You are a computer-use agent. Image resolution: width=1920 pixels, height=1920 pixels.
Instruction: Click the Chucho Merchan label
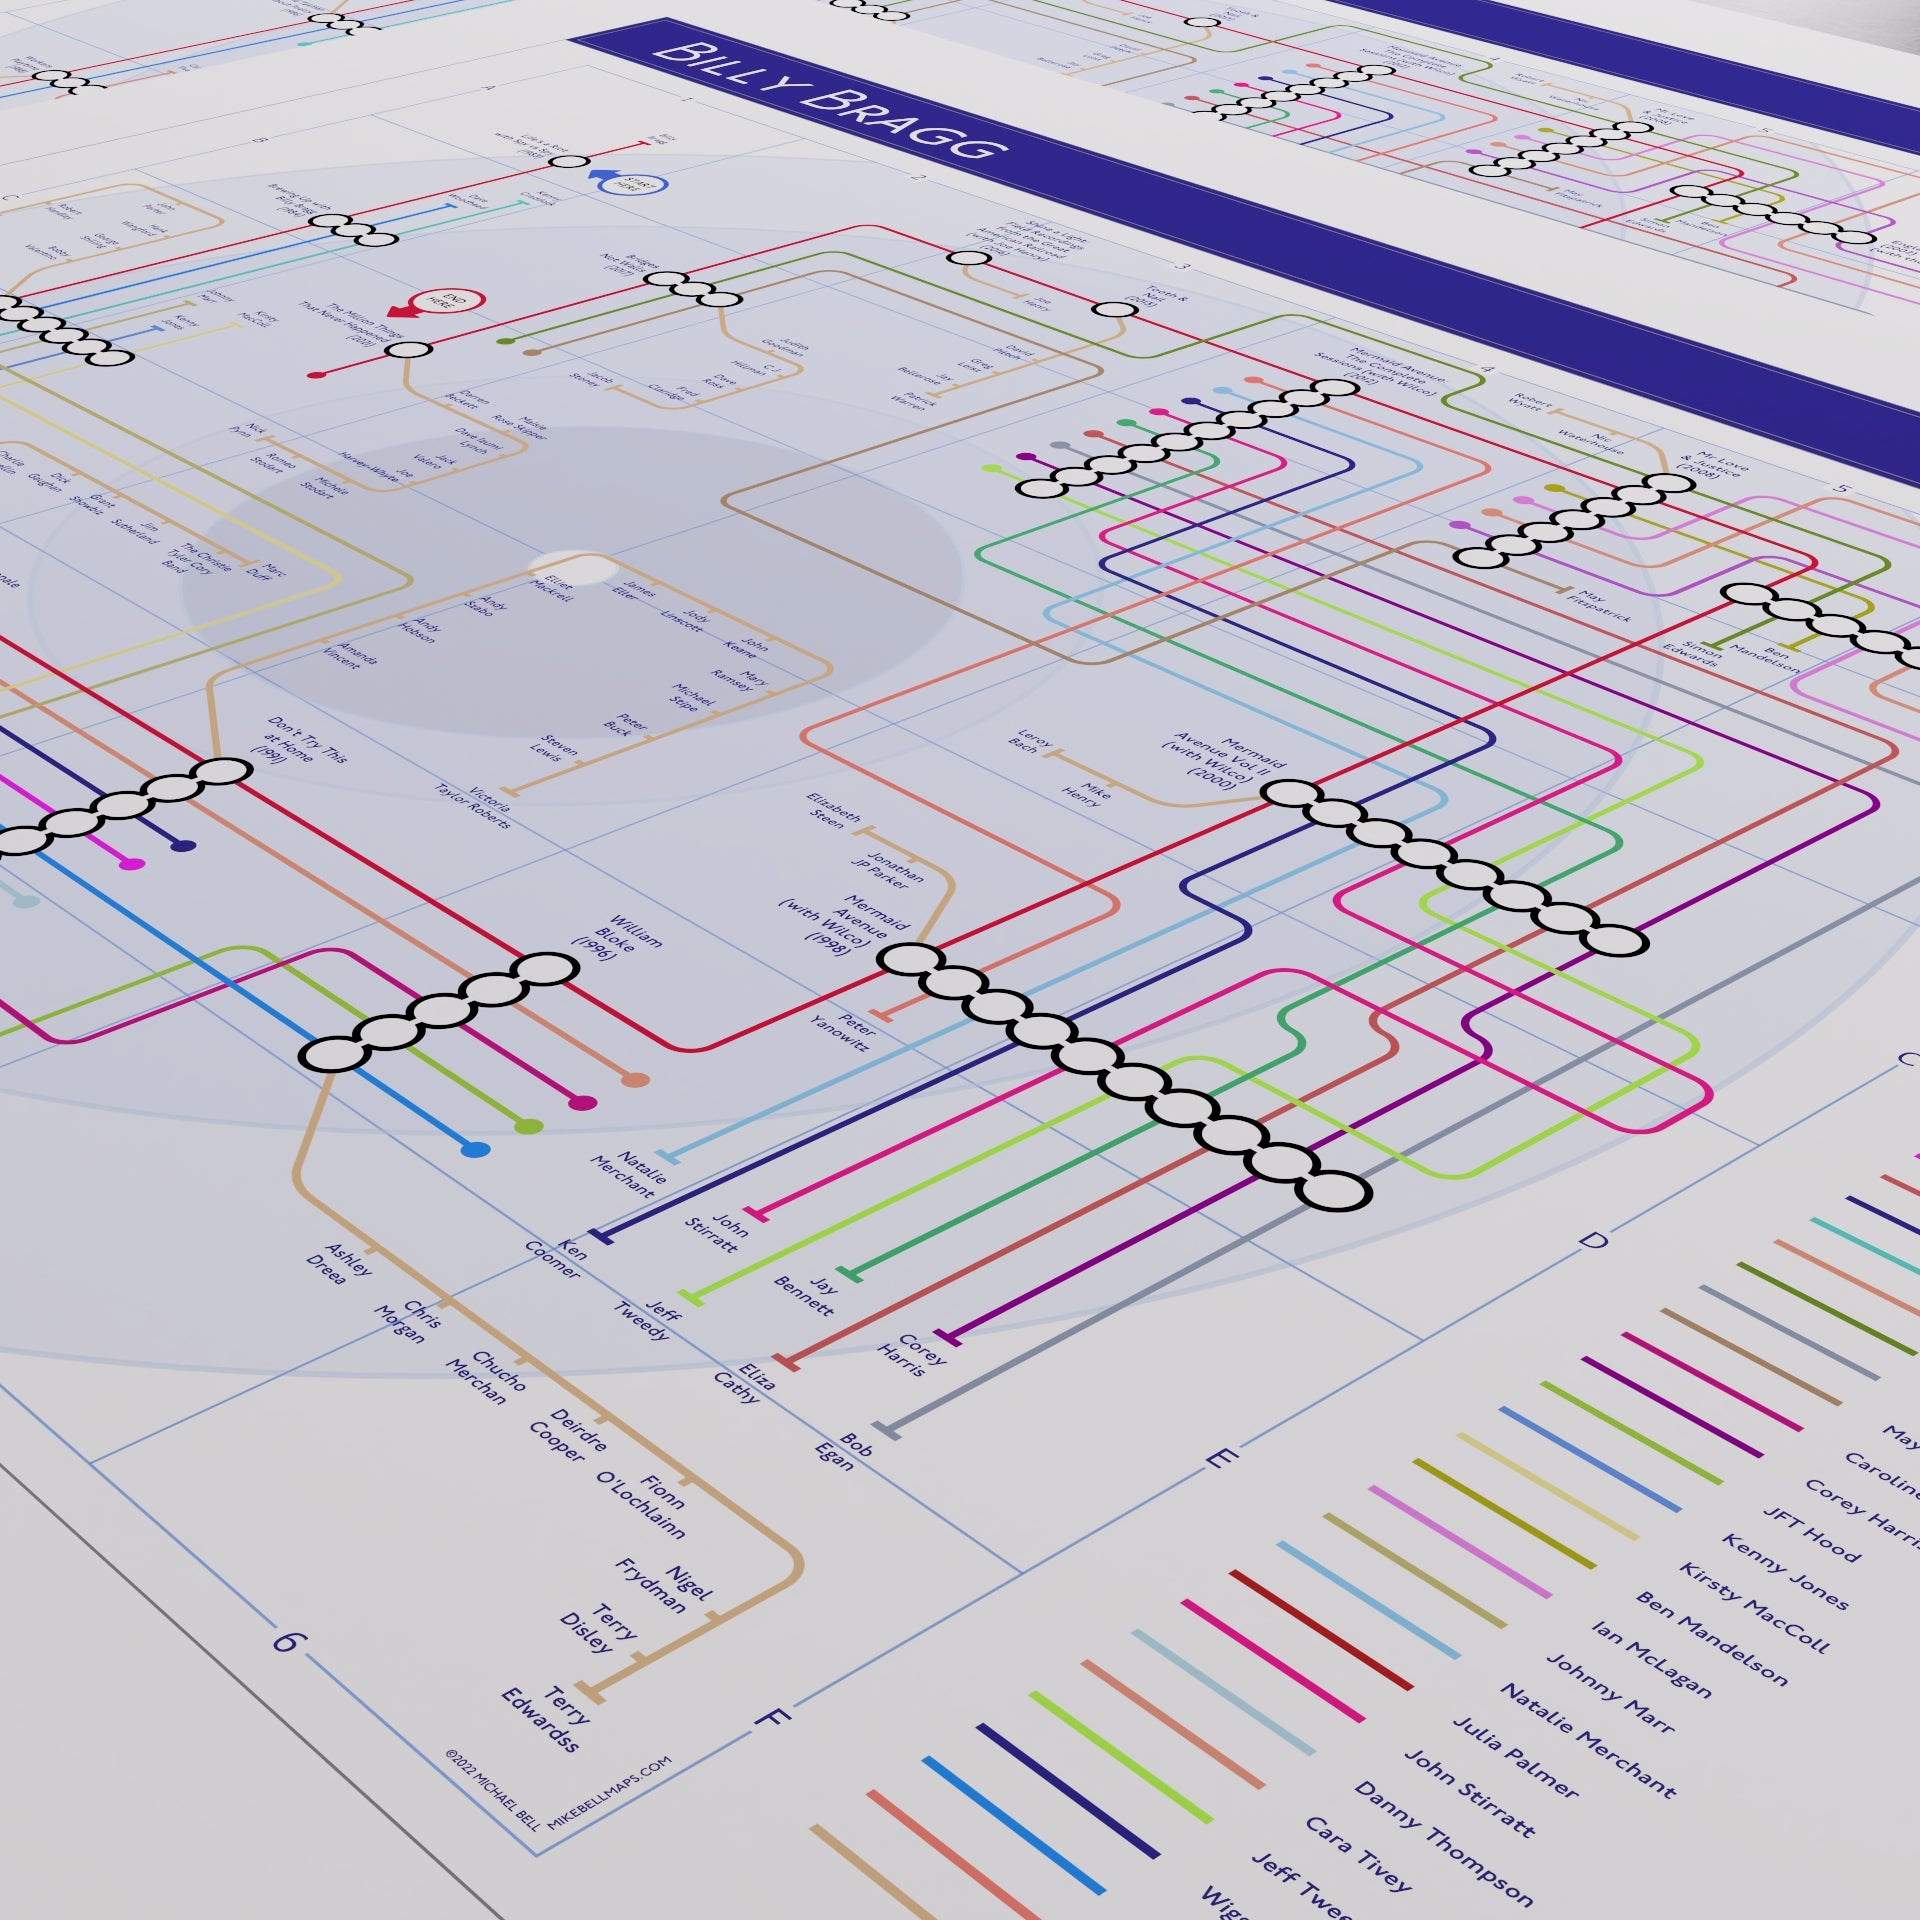[x=485, y=1378]
